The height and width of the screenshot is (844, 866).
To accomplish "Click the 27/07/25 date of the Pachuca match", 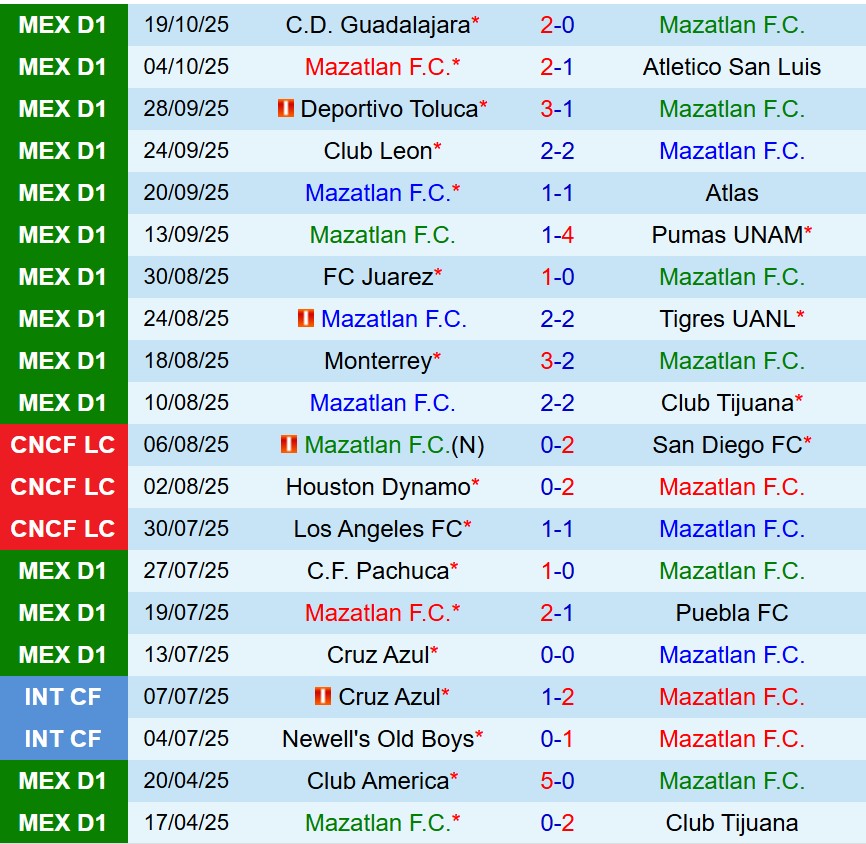I will [x=186, y=571].
